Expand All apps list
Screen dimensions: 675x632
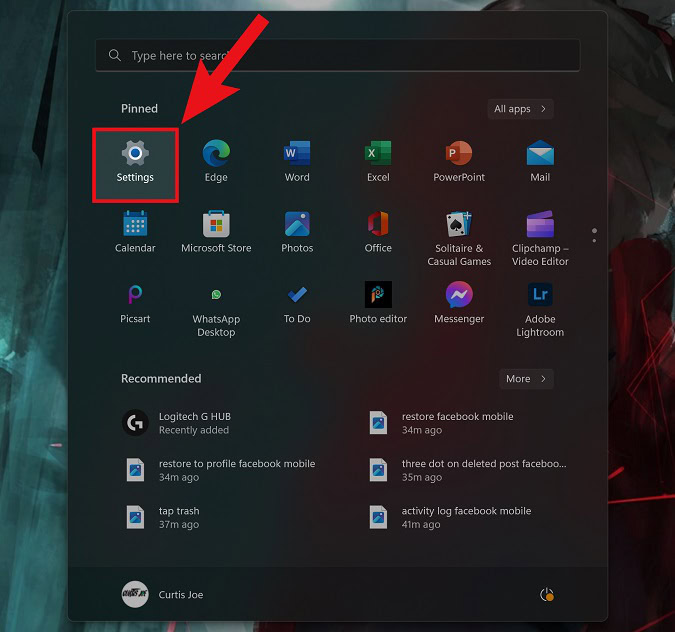pos(520,109)
